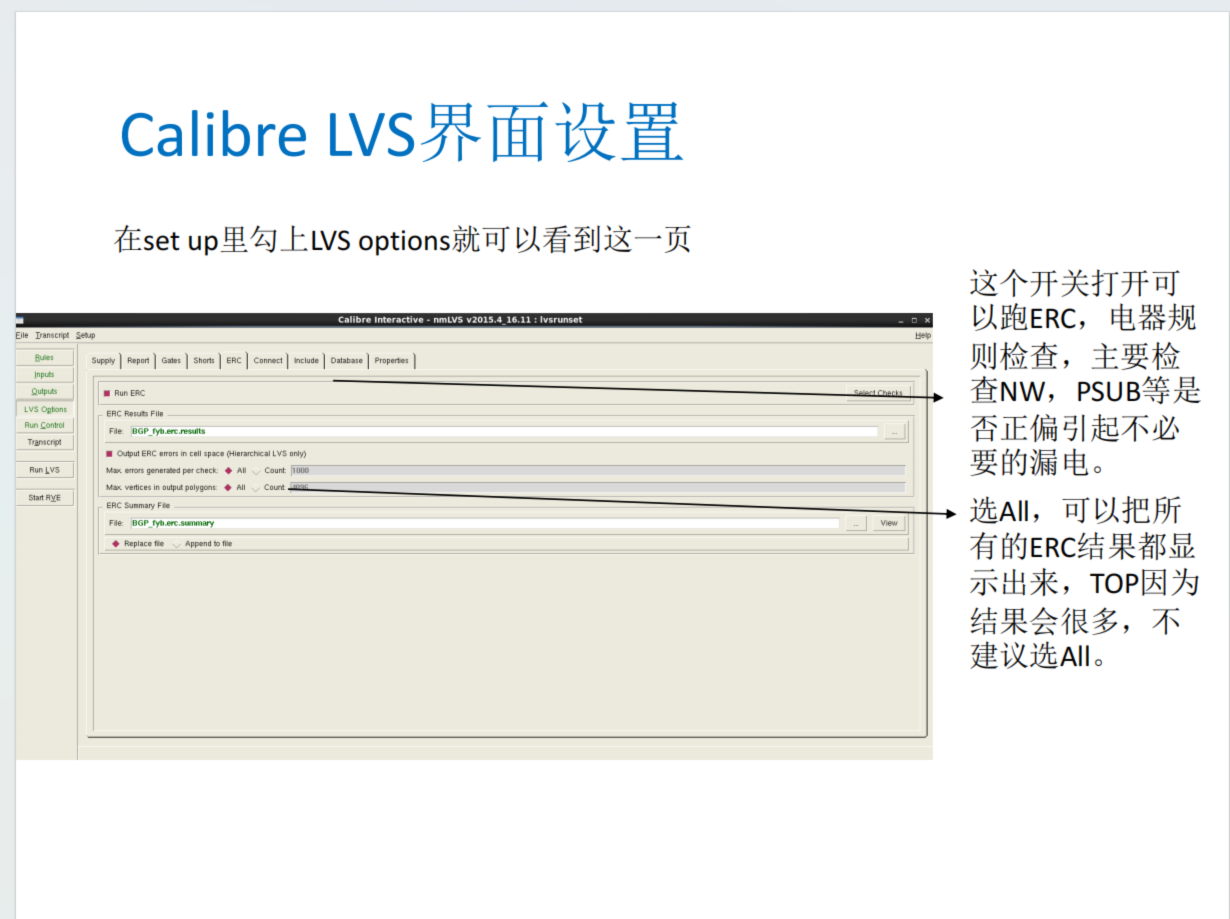
Task: Open the Help menu
Action: [922, 335]
